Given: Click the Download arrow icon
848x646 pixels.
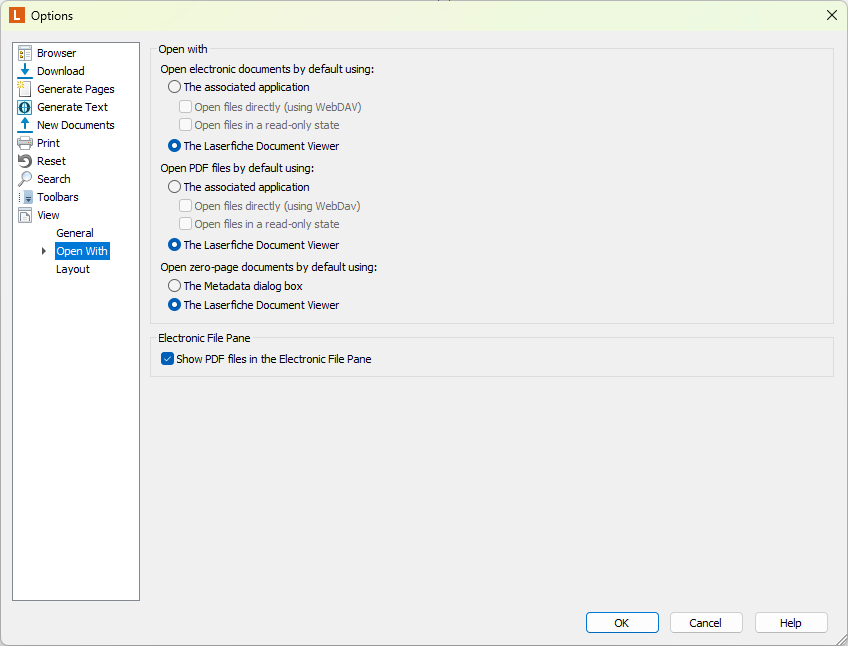Looking at the screenshot, I should (25, 71).
